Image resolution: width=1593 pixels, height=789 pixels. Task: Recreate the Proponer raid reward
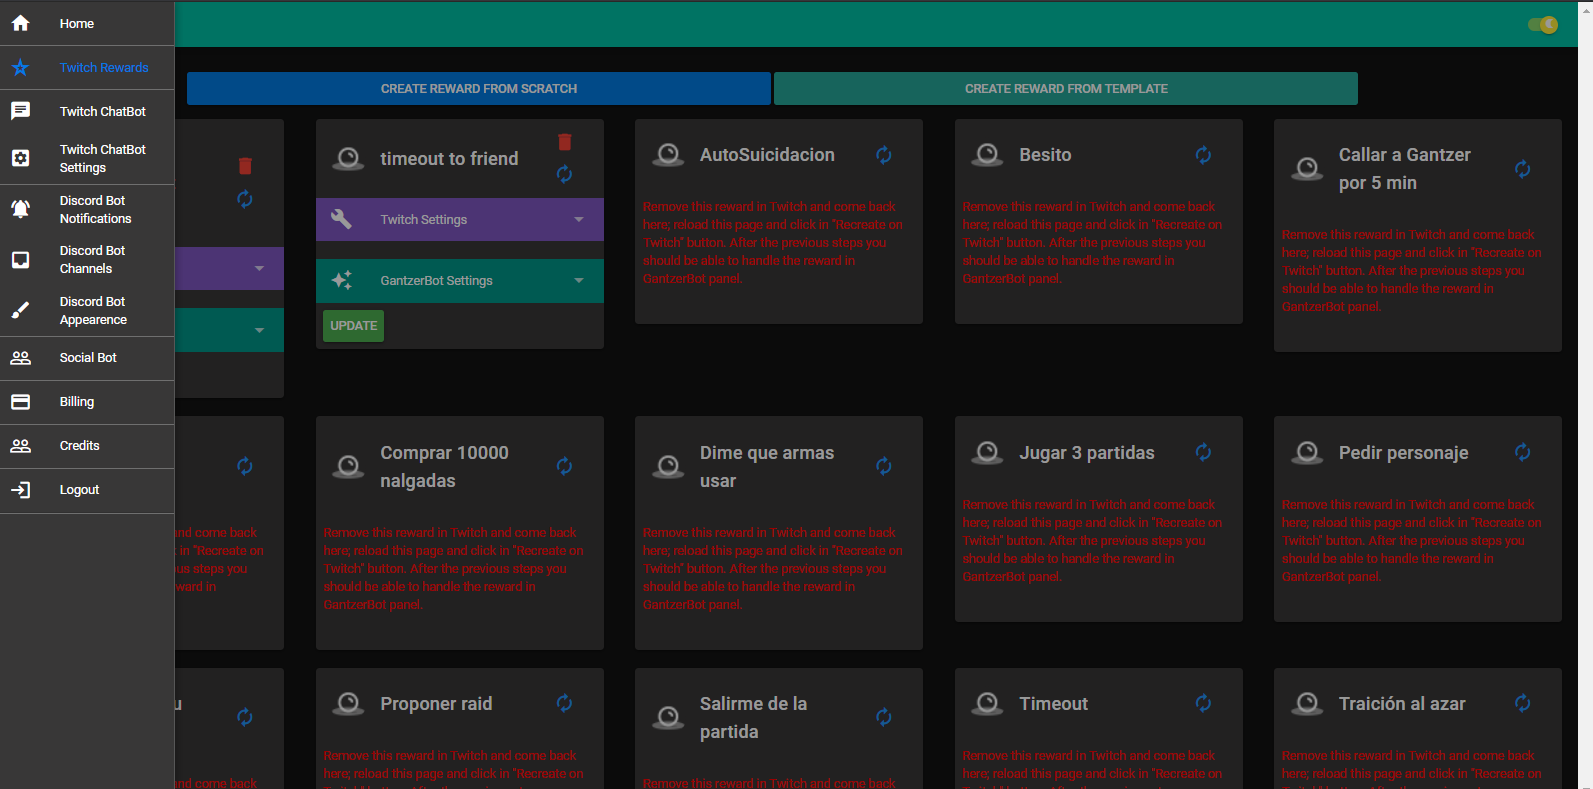pos(564,703)
